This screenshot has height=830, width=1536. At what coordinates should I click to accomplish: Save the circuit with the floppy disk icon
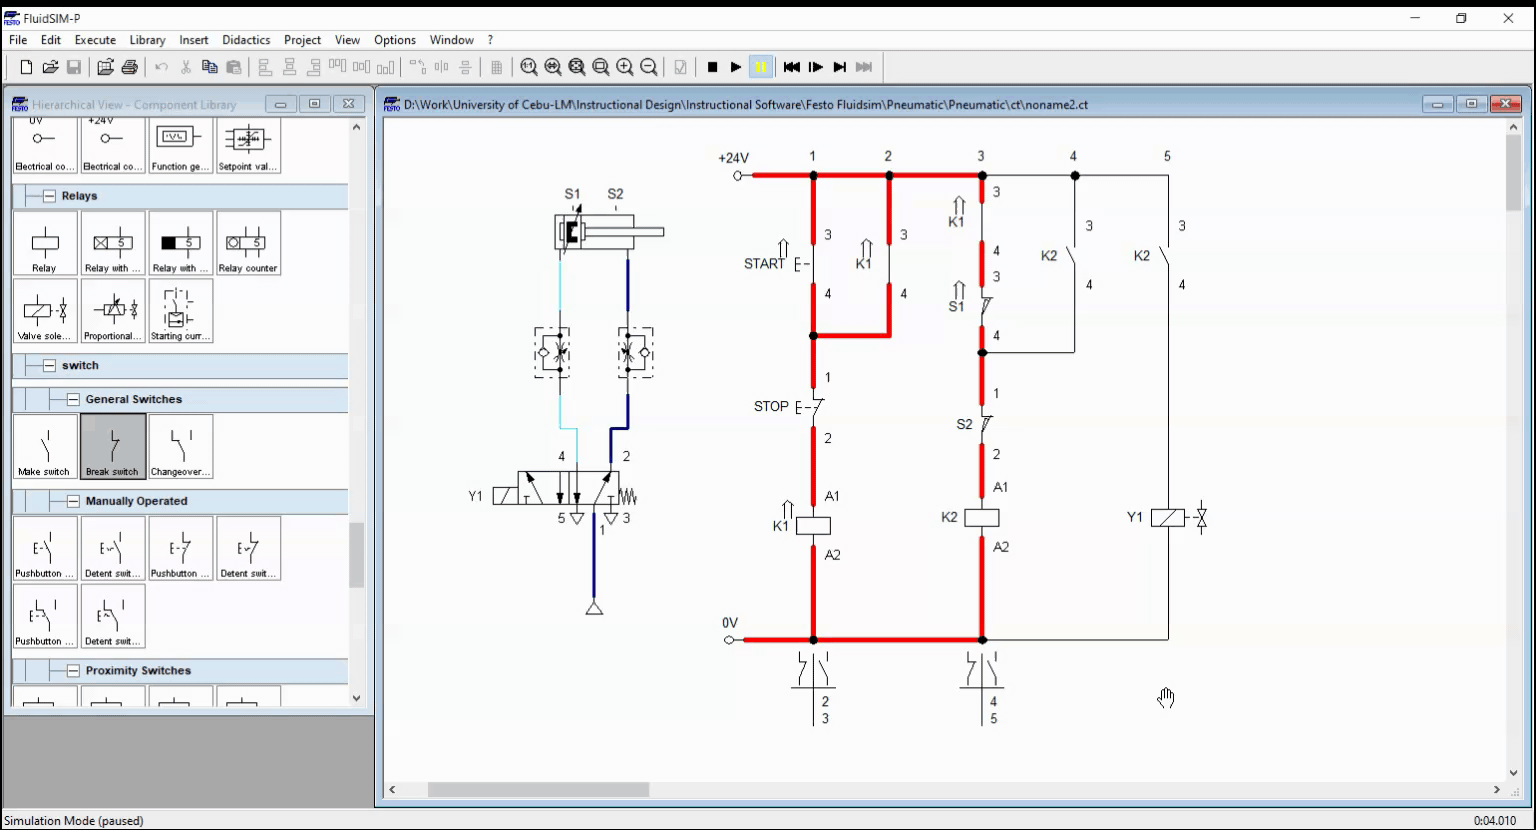[x=74, y=67]
